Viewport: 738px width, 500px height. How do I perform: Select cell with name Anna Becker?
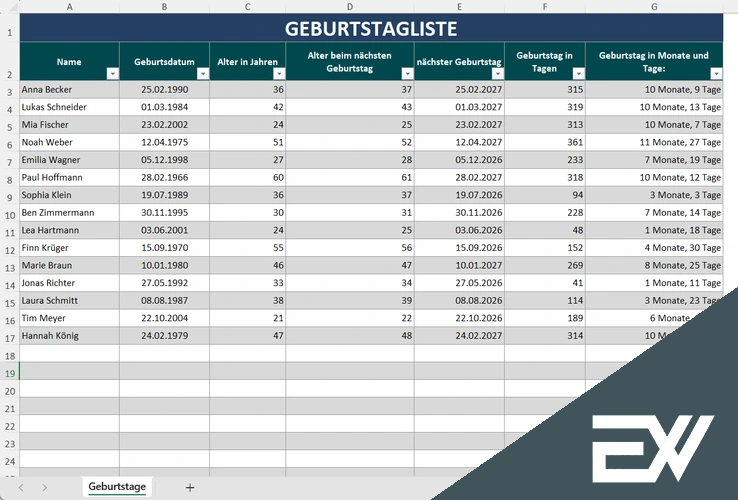click(70, 89)
